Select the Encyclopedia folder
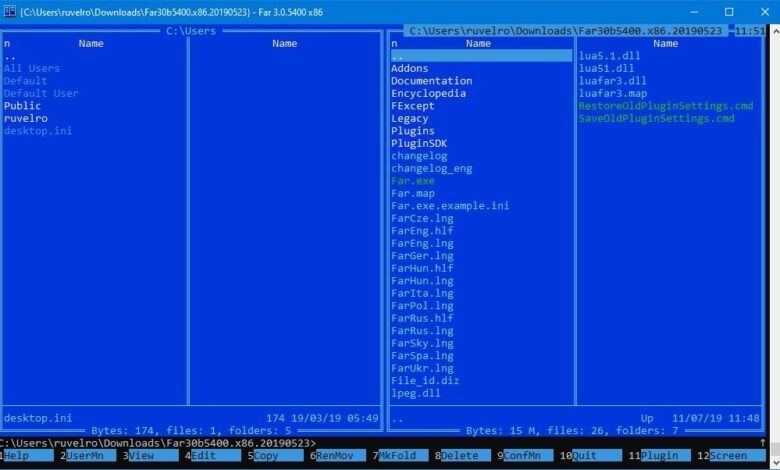 pyautogui.click(x=428, y=94)
